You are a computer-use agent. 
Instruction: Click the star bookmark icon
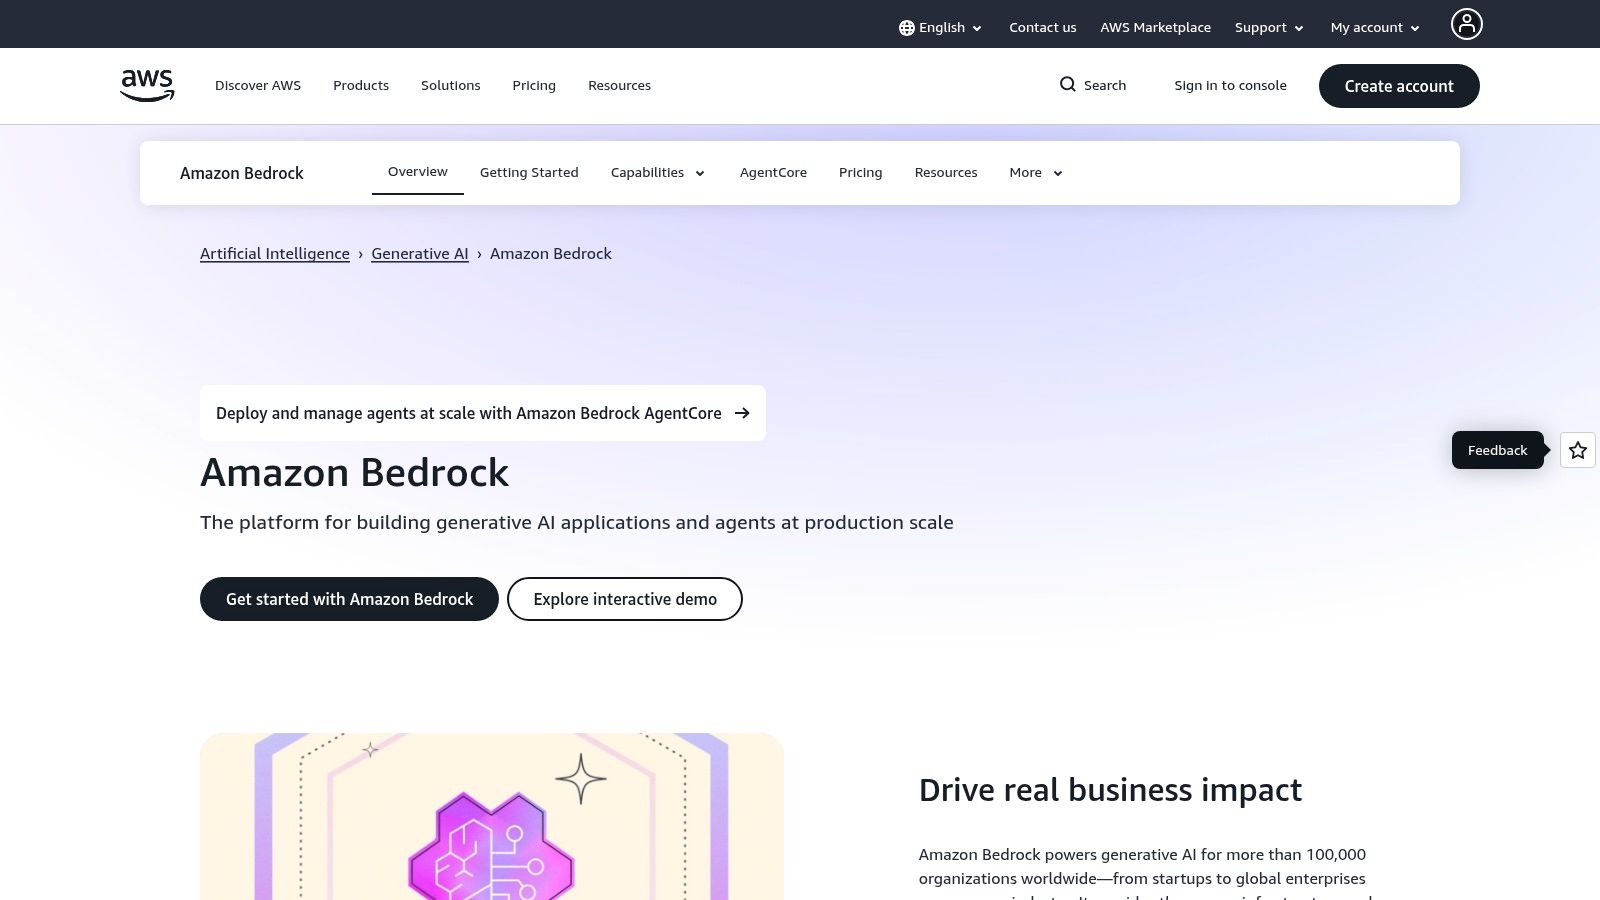(1577, 450)
